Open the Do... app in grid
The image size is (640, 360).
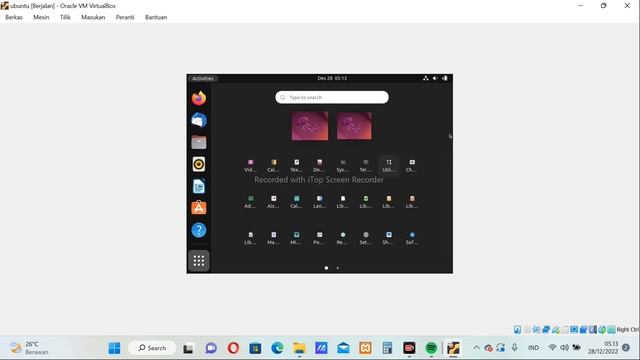tap(320, 165)
